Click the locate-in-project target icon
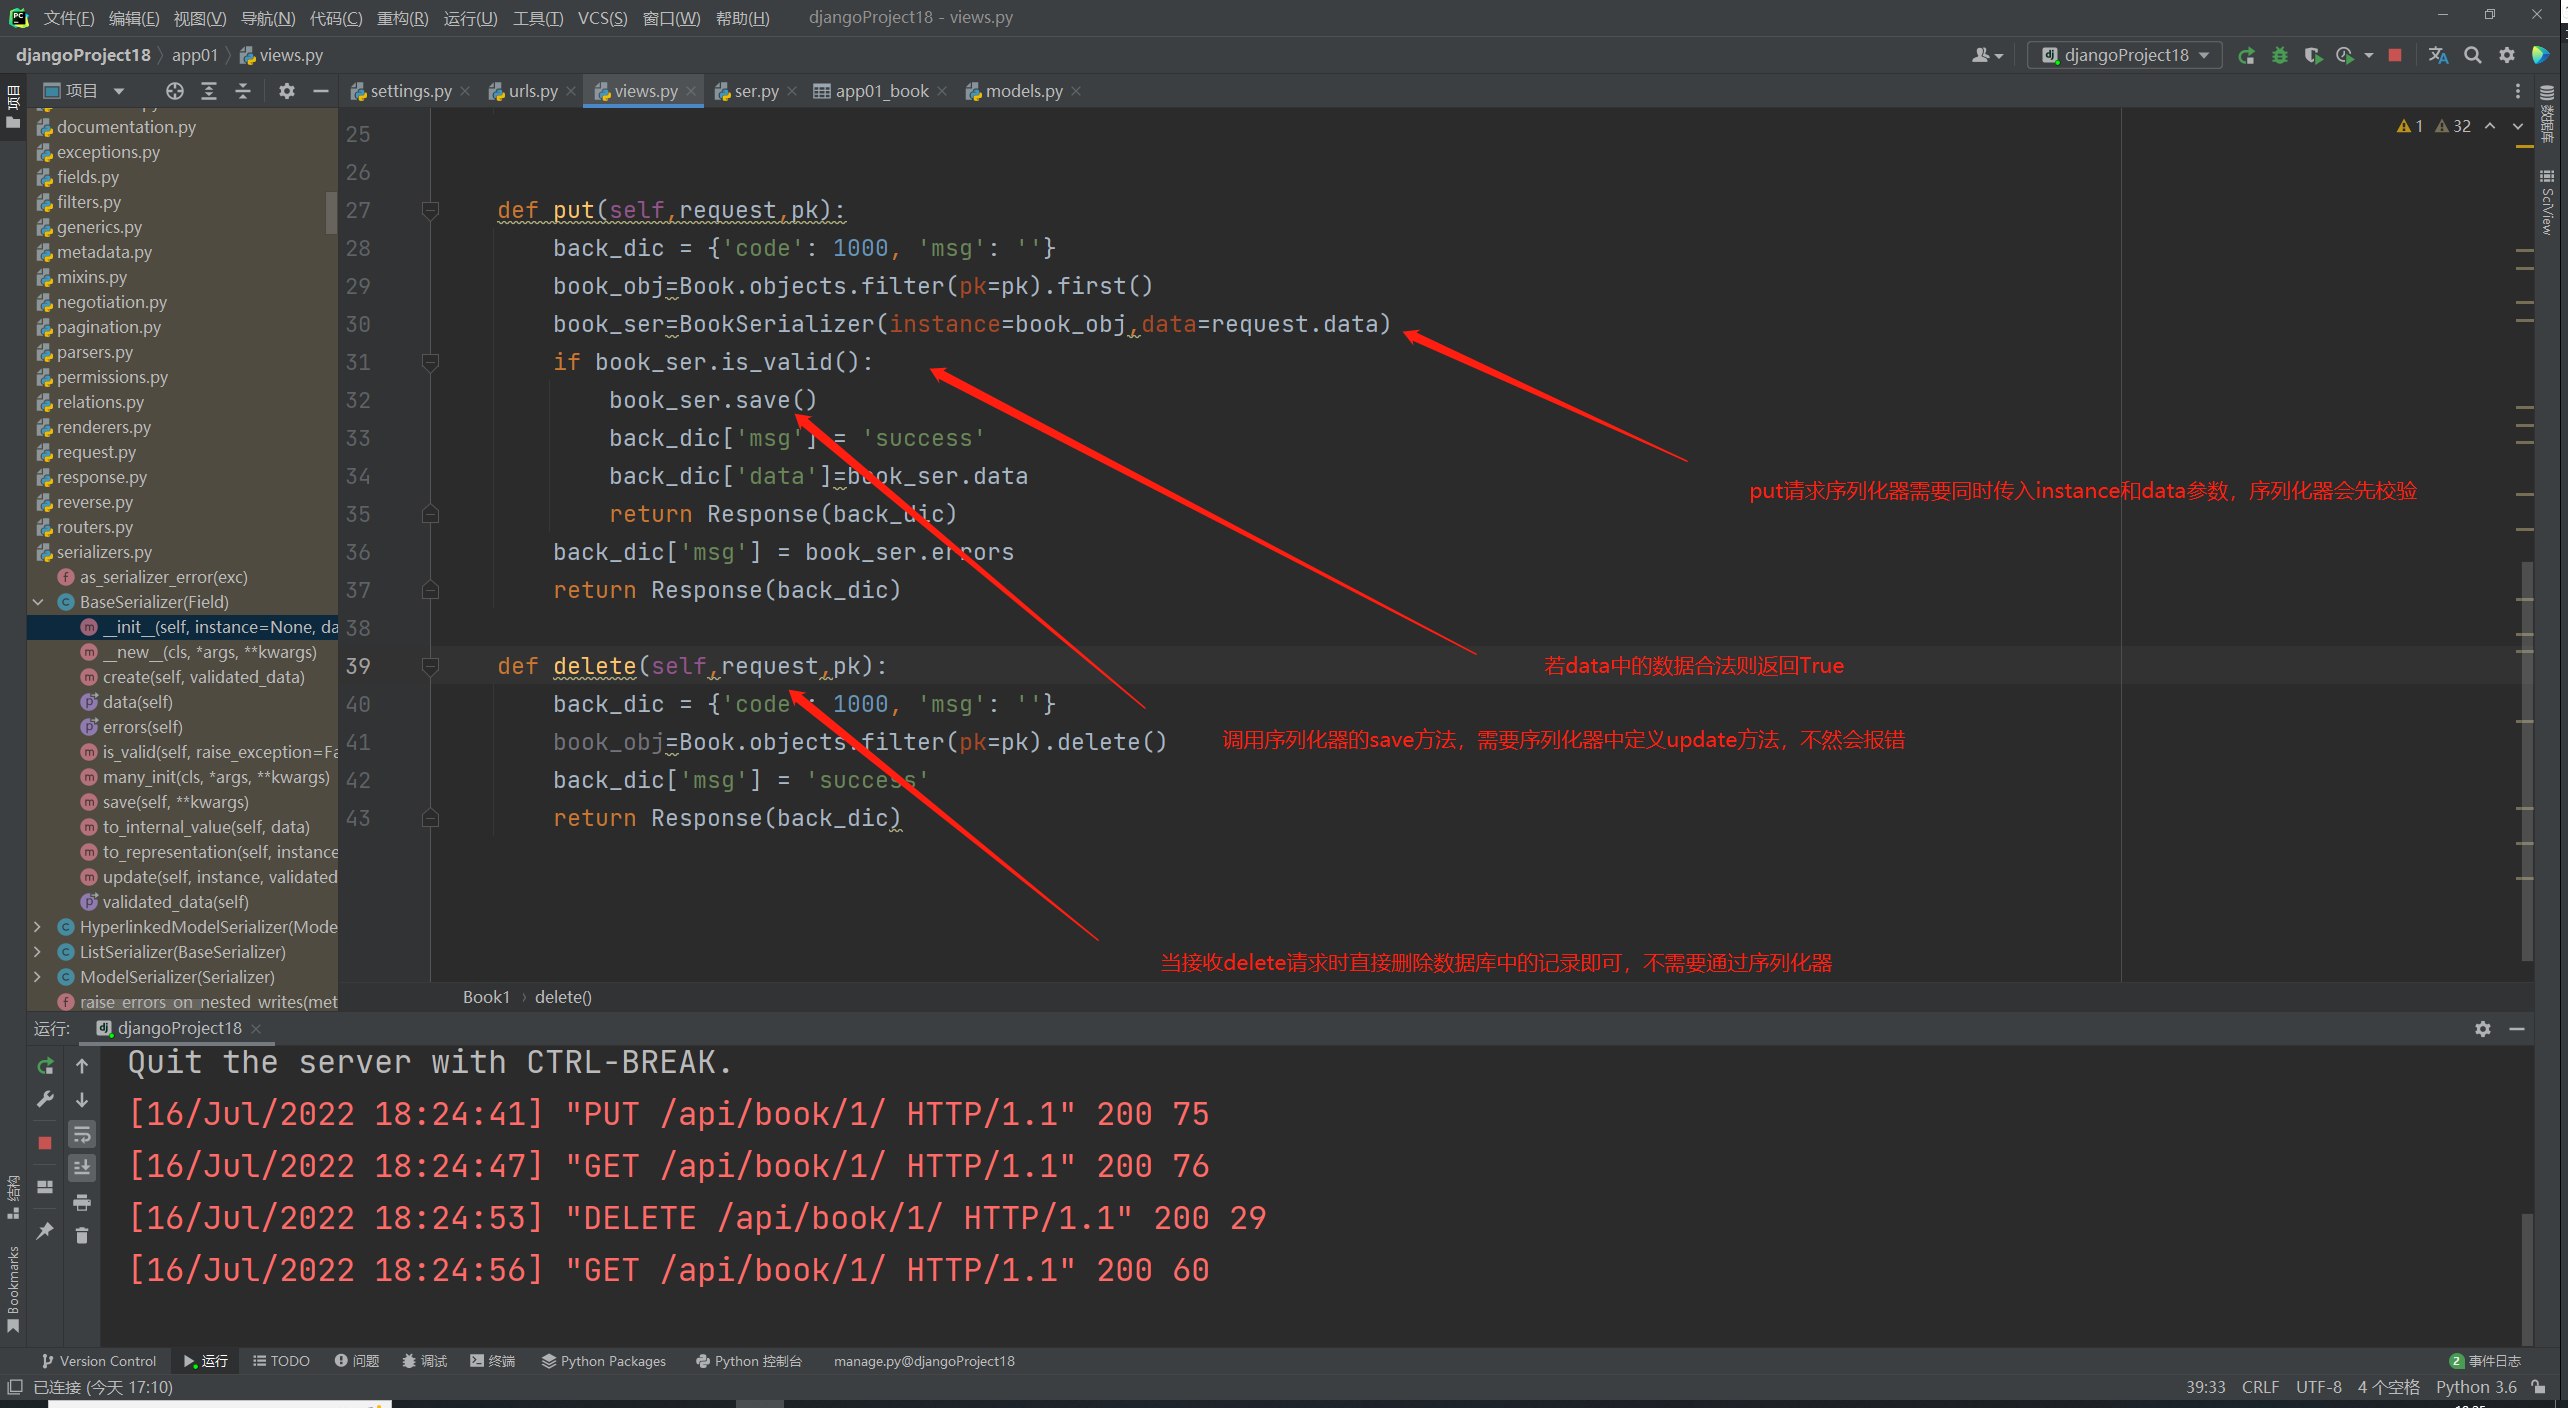Viewport: 2568px width, 1408px height. click(175, 91)
